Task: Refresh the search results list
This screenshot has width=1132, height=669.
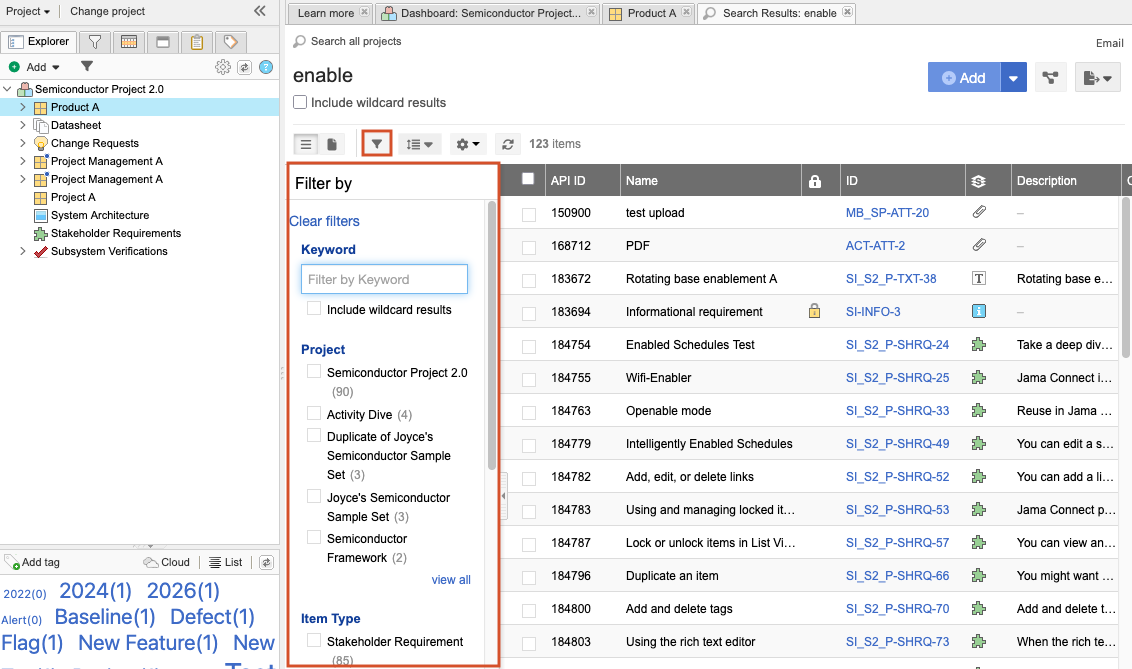Action: point(508,144)
